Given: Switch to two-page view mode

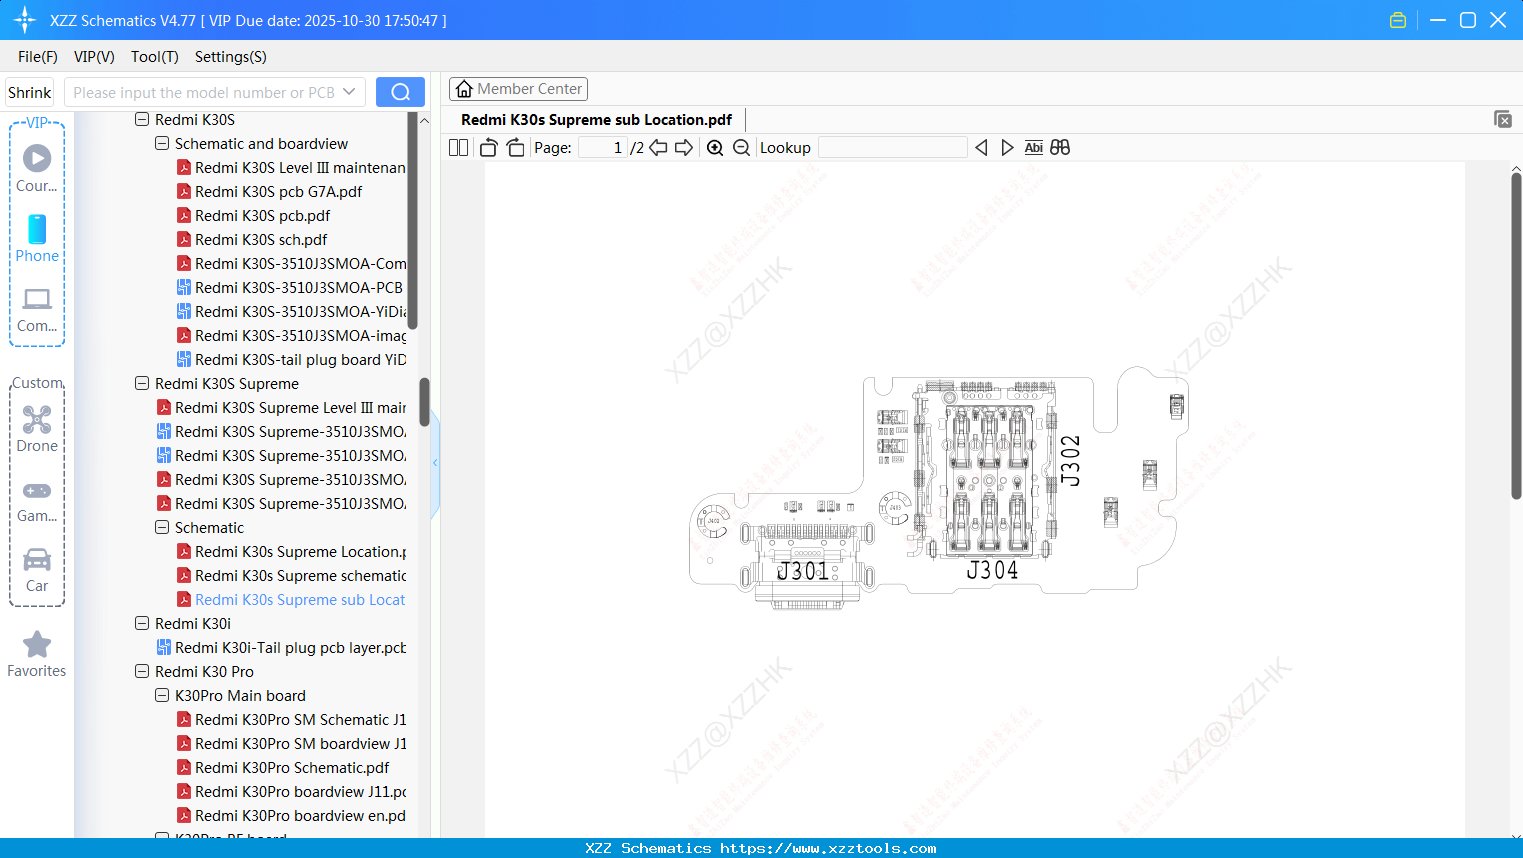Looking at the screenshot, I should coord(458,147).
